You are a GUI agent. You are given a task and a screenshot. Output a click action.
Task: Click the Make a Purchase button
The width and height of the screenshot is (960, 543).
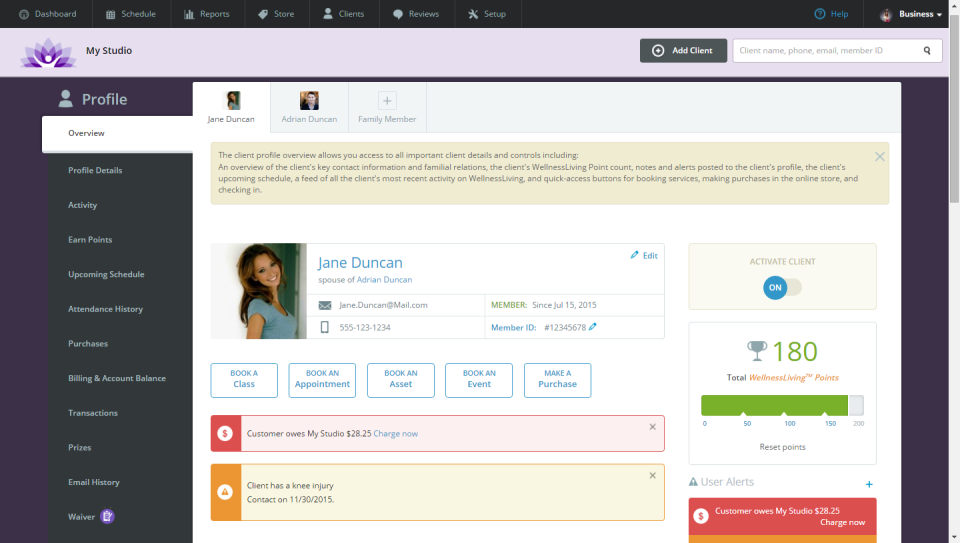click(558, 380)
